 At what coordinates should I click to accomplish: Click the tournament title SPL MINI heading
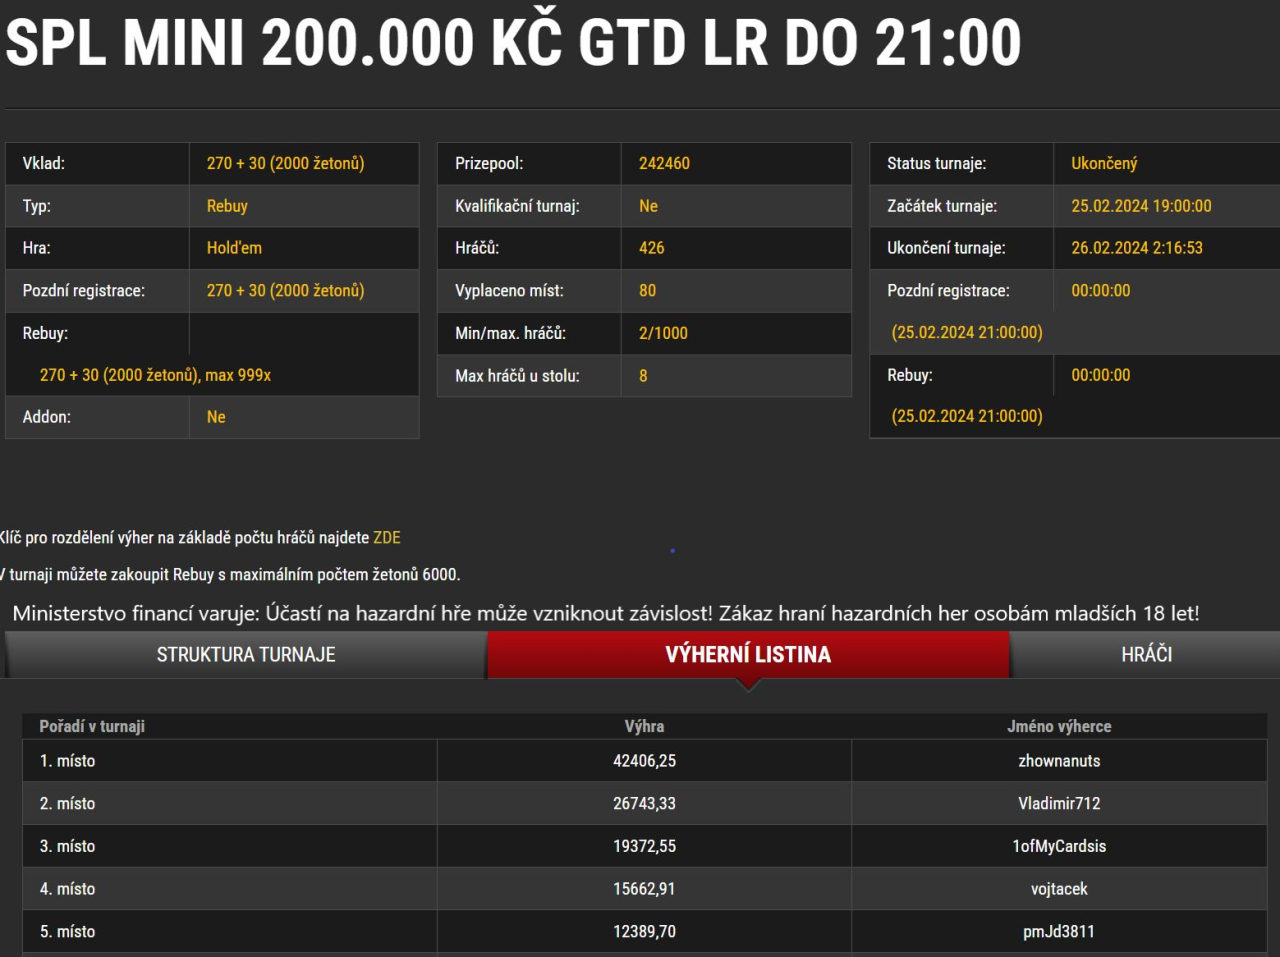tap(513, 43)
